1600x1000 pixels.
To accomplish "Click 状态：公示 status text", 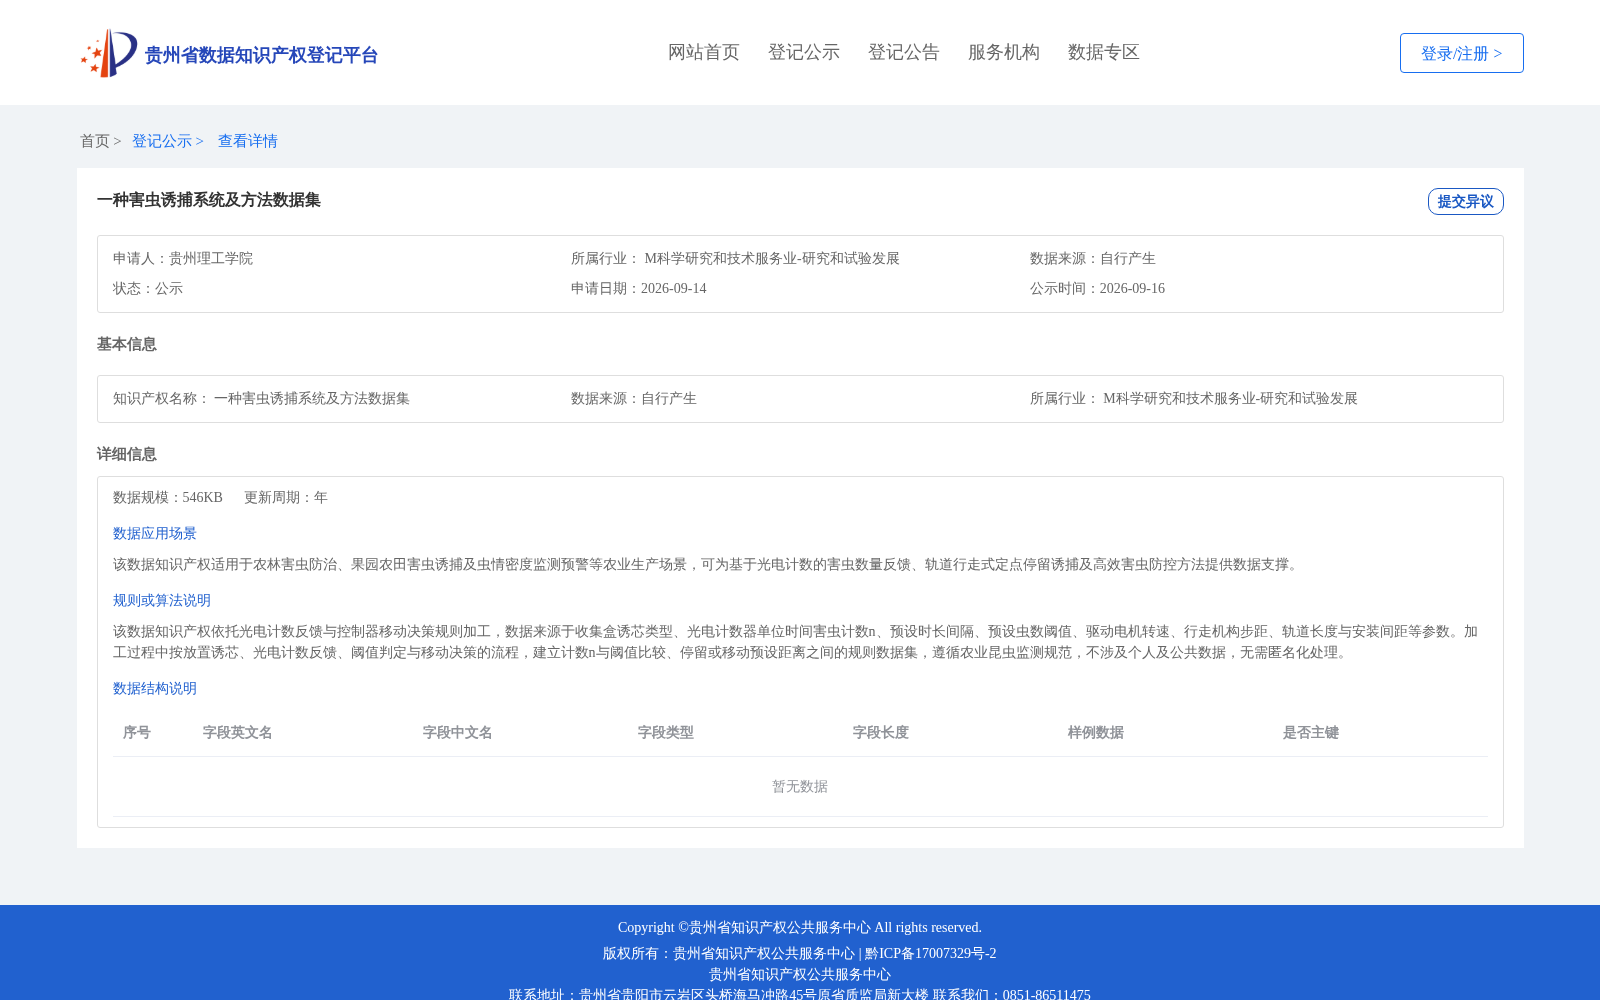I will pos(148,288).
